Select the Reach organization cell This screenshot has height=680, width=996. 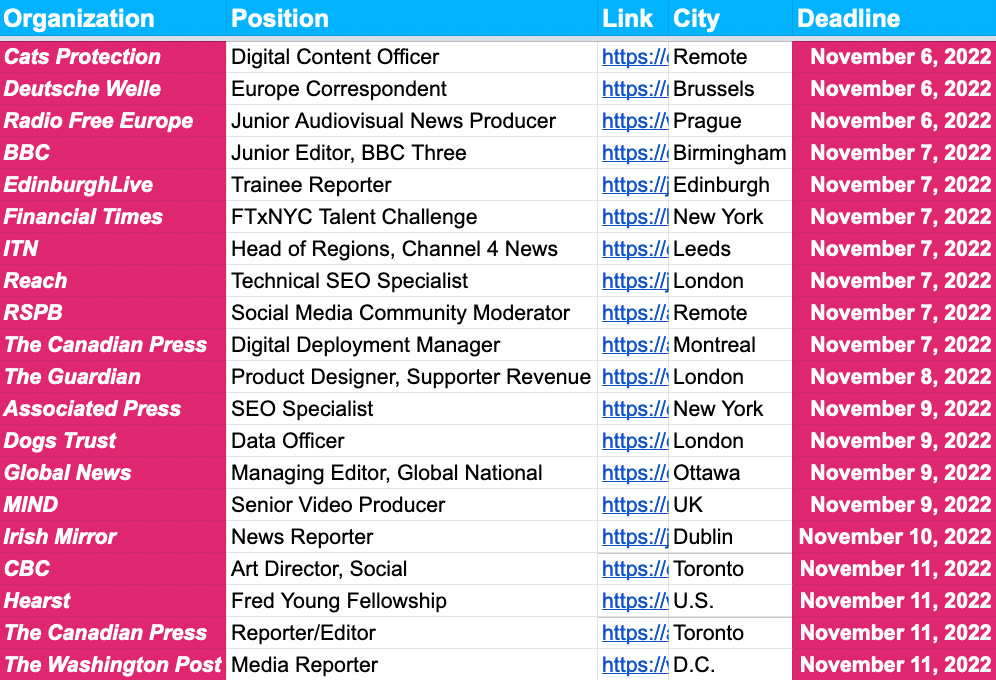pos(113,281)
